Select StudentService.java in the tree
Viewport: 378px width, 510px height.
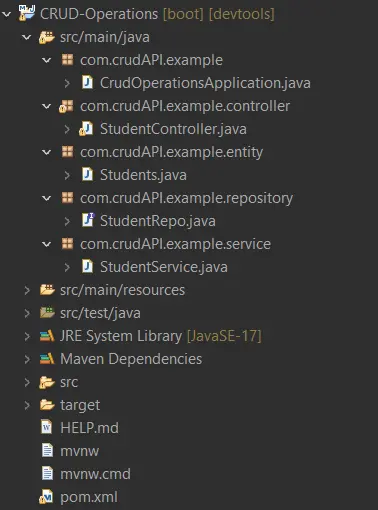[164, 267]
